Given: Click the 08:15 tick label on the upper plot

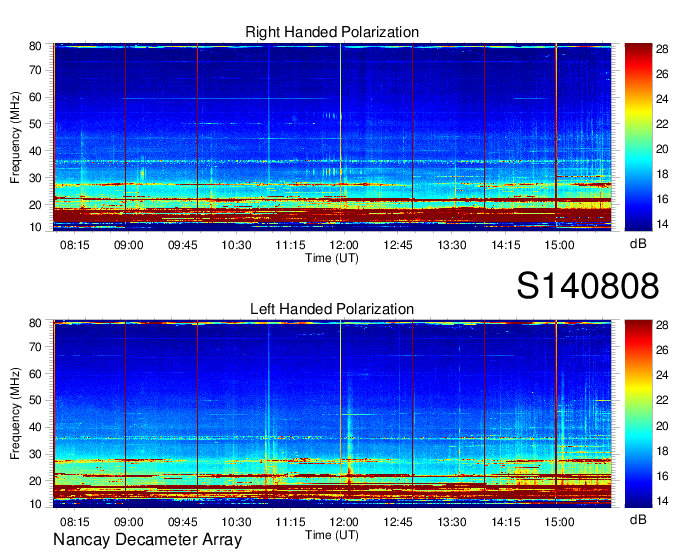Looking at the screenshot, I should click(75, 245).
